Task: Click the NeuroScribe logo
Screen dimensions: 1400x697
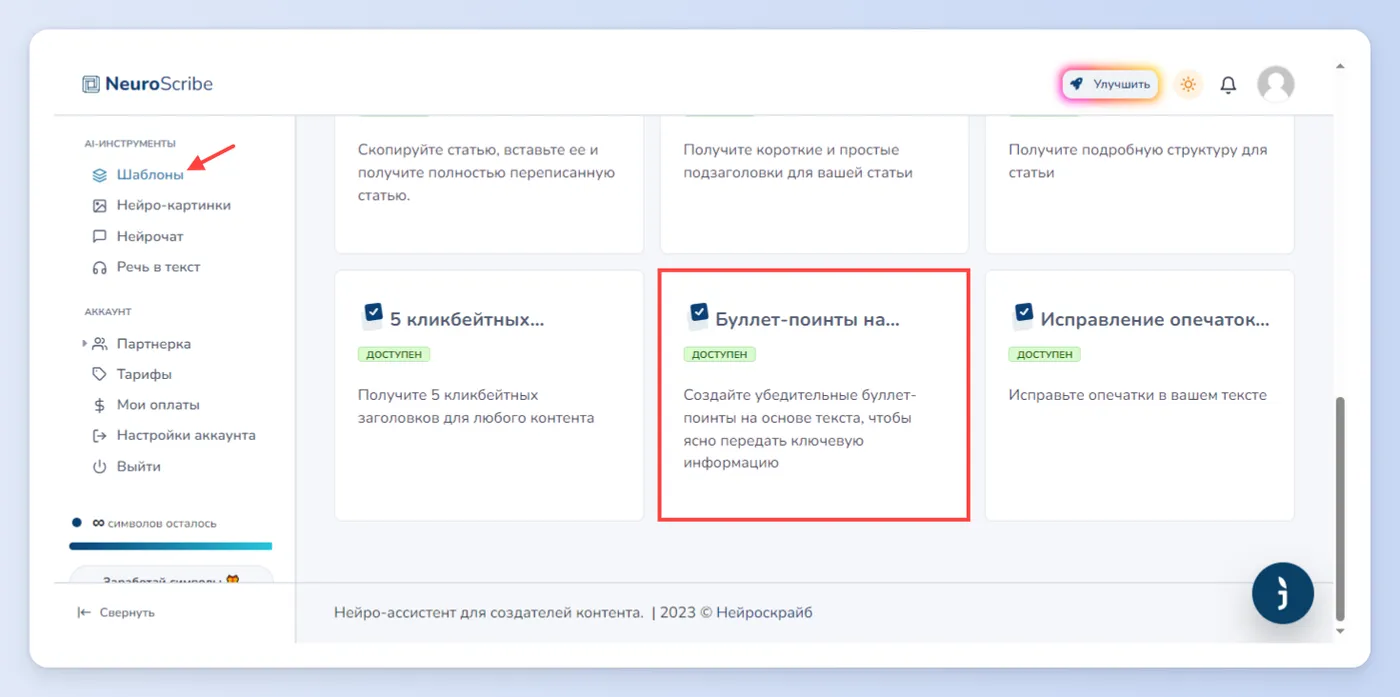Action: click(x=148, y=84)
